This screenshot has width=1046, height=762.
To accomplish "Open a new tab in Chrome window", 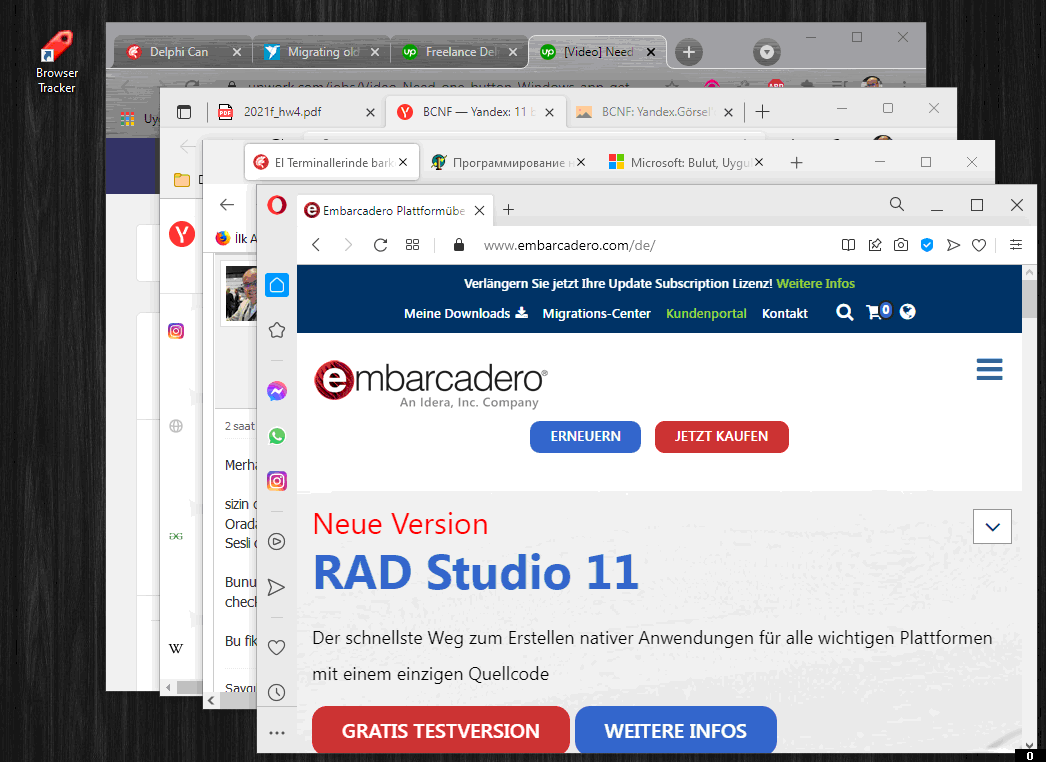I will point(688,52).
